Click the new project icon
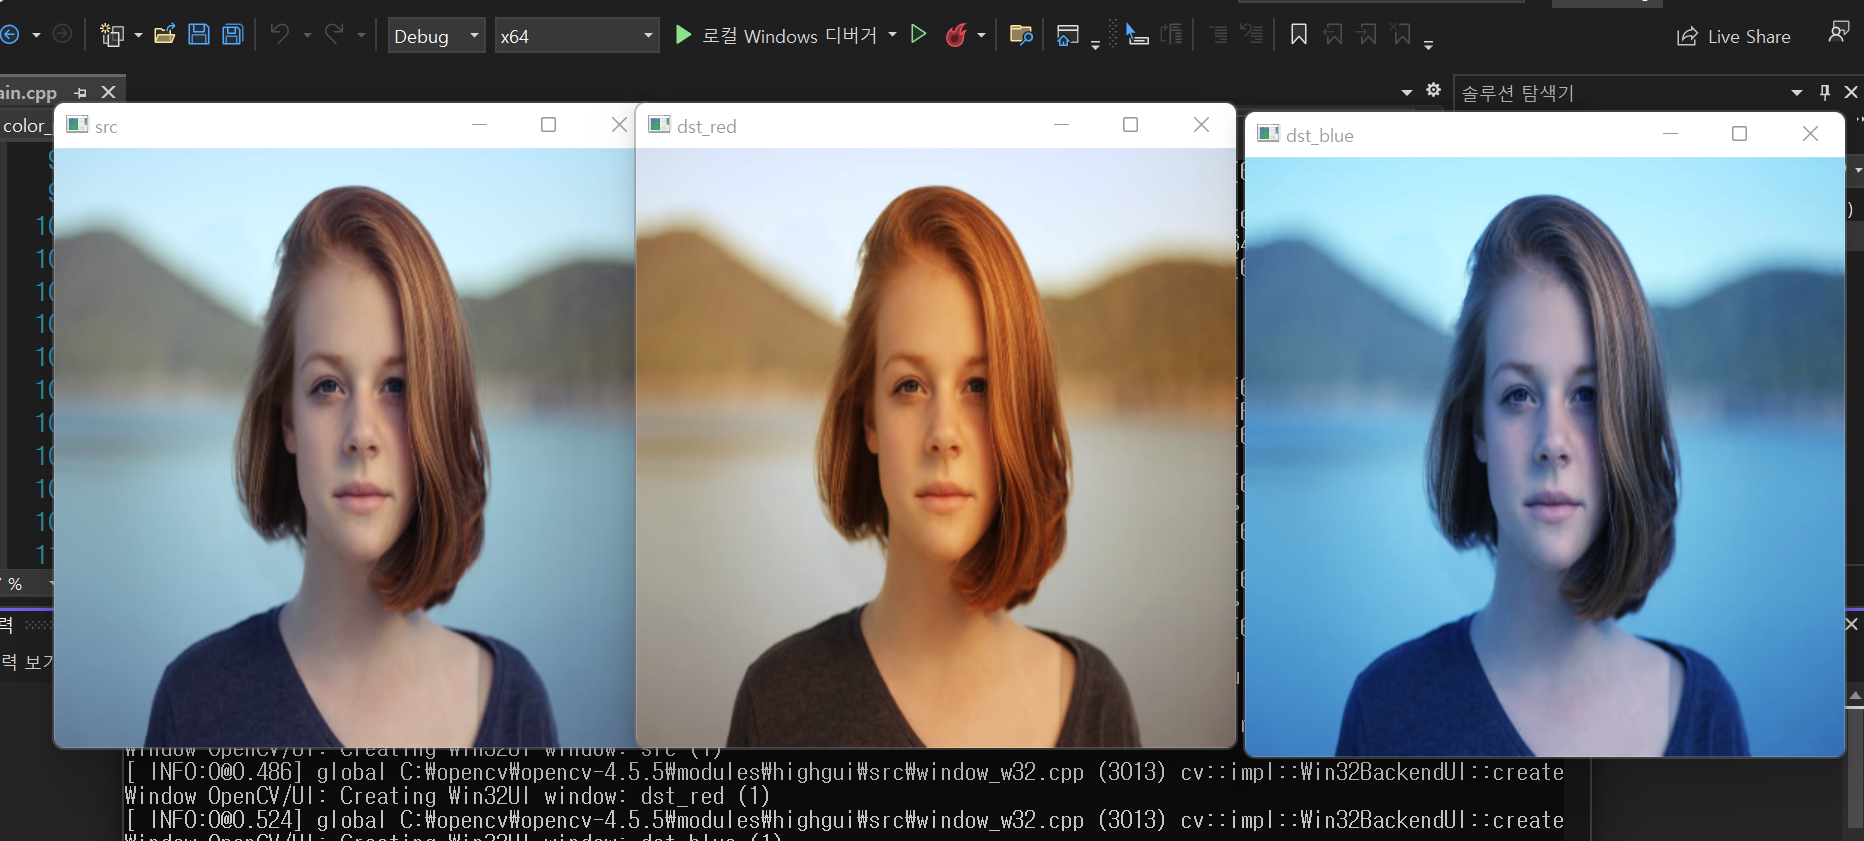The image size is (1864, 841). [112, 35]
